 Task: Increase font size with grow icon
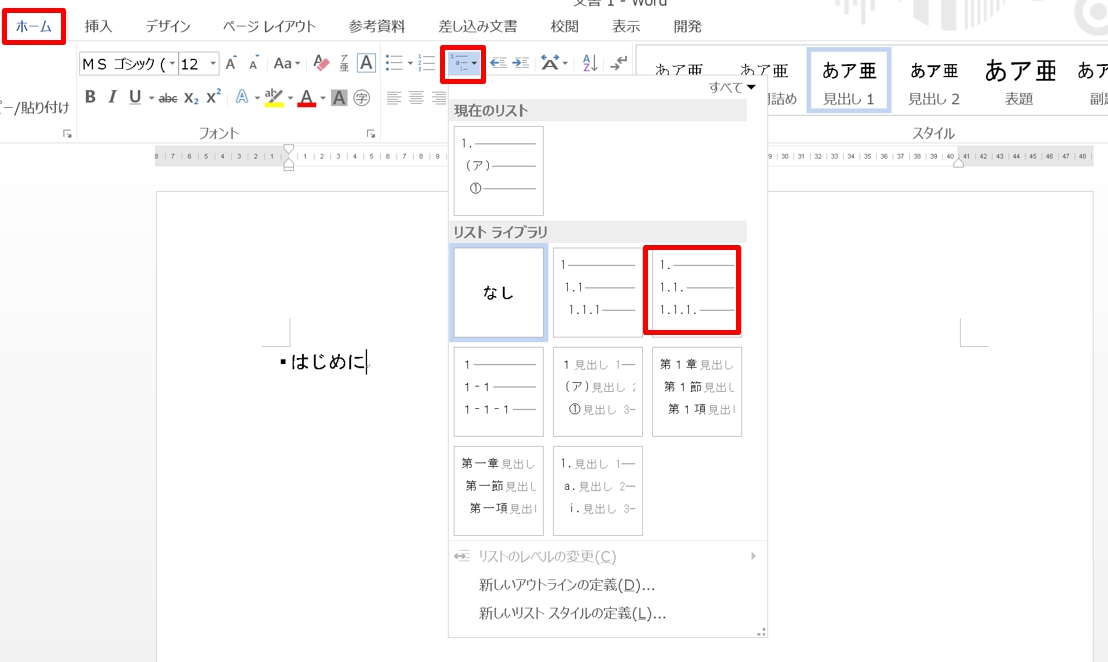[x=231, y=64]
